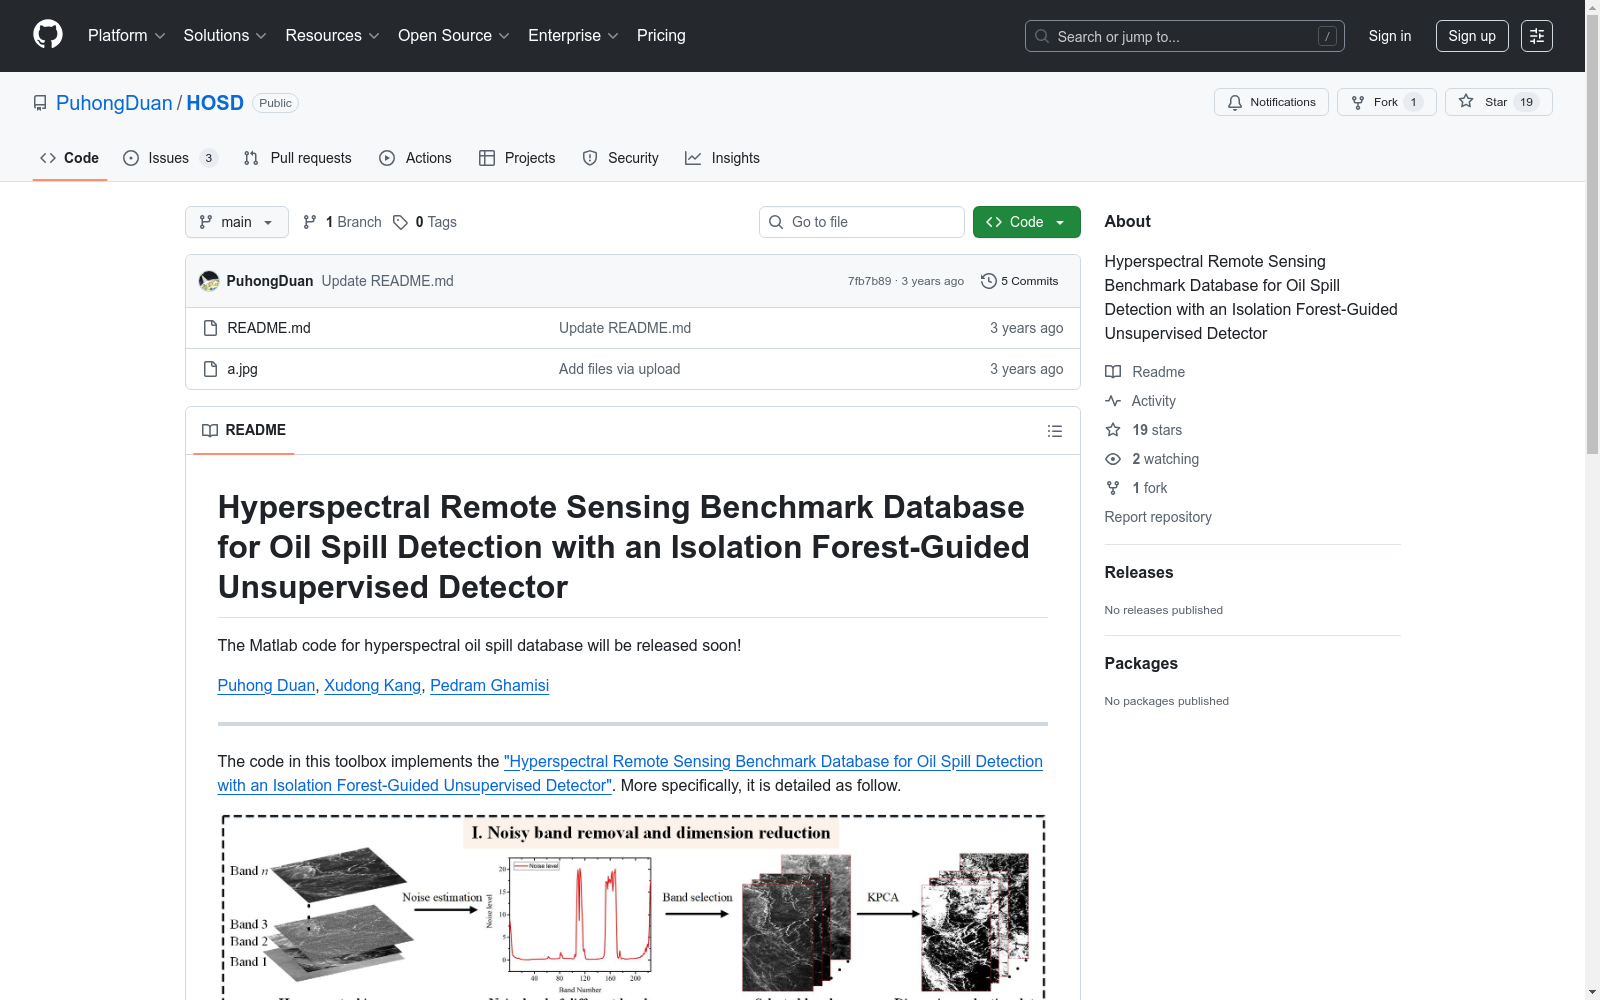Expand the main branch dropdown

coord(236,222)
